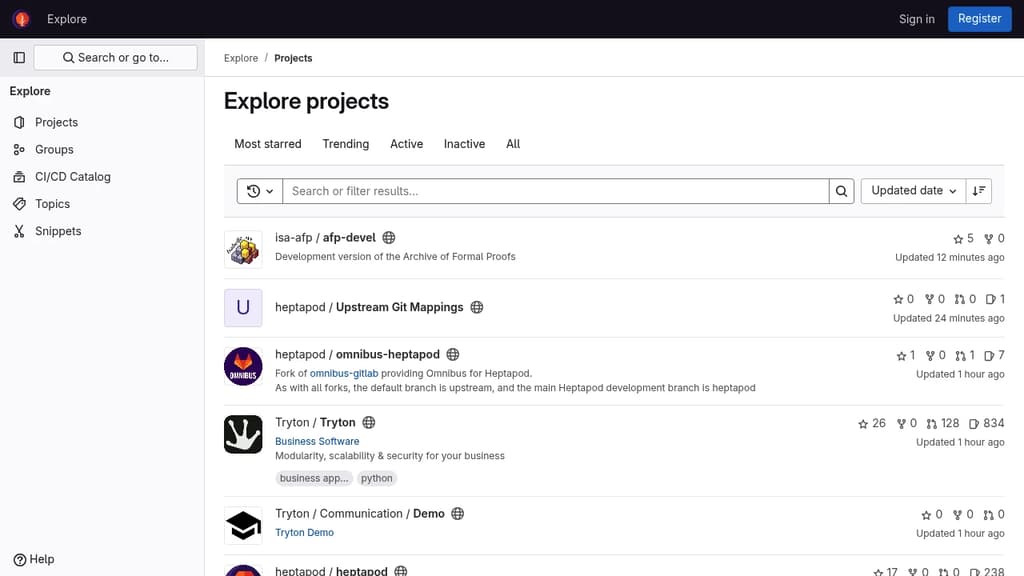Open the Tryton / Tryton project
1024x576 pixels.
315,423
